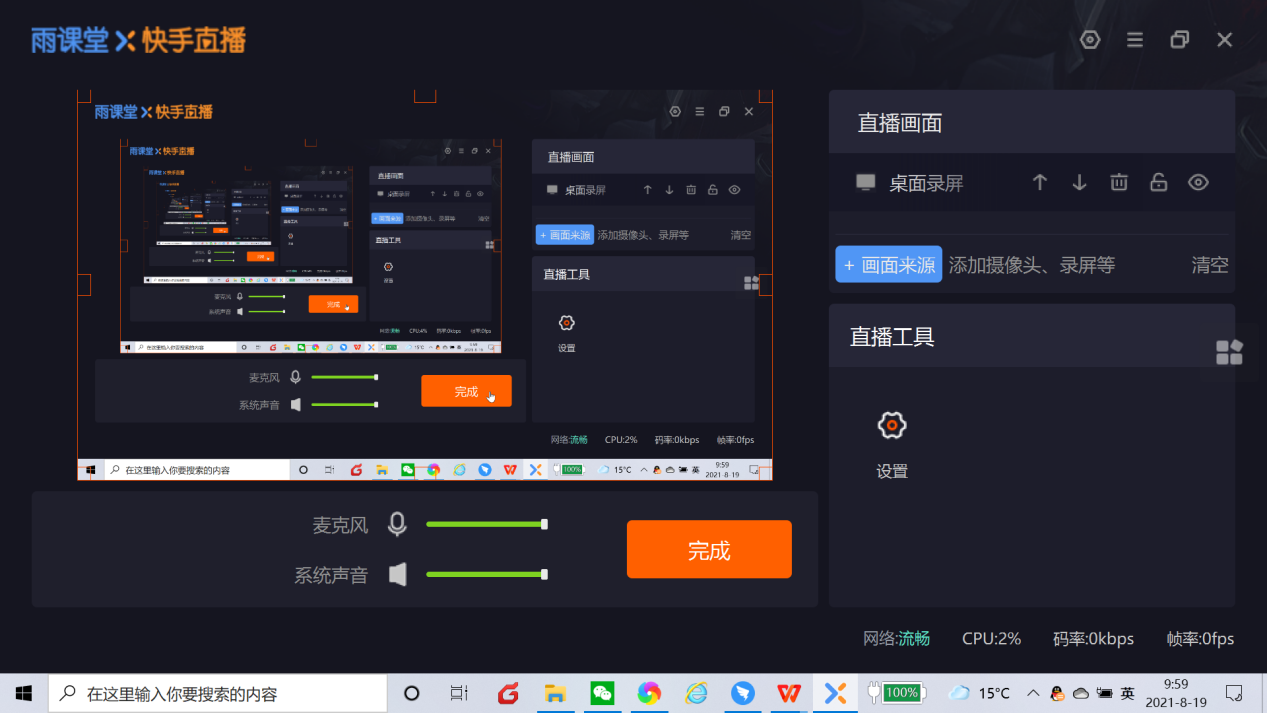Screen dimensions: 1267x713
Task: Toggle lock on 桌面录屏 source in right panel
Action: 1158,182
